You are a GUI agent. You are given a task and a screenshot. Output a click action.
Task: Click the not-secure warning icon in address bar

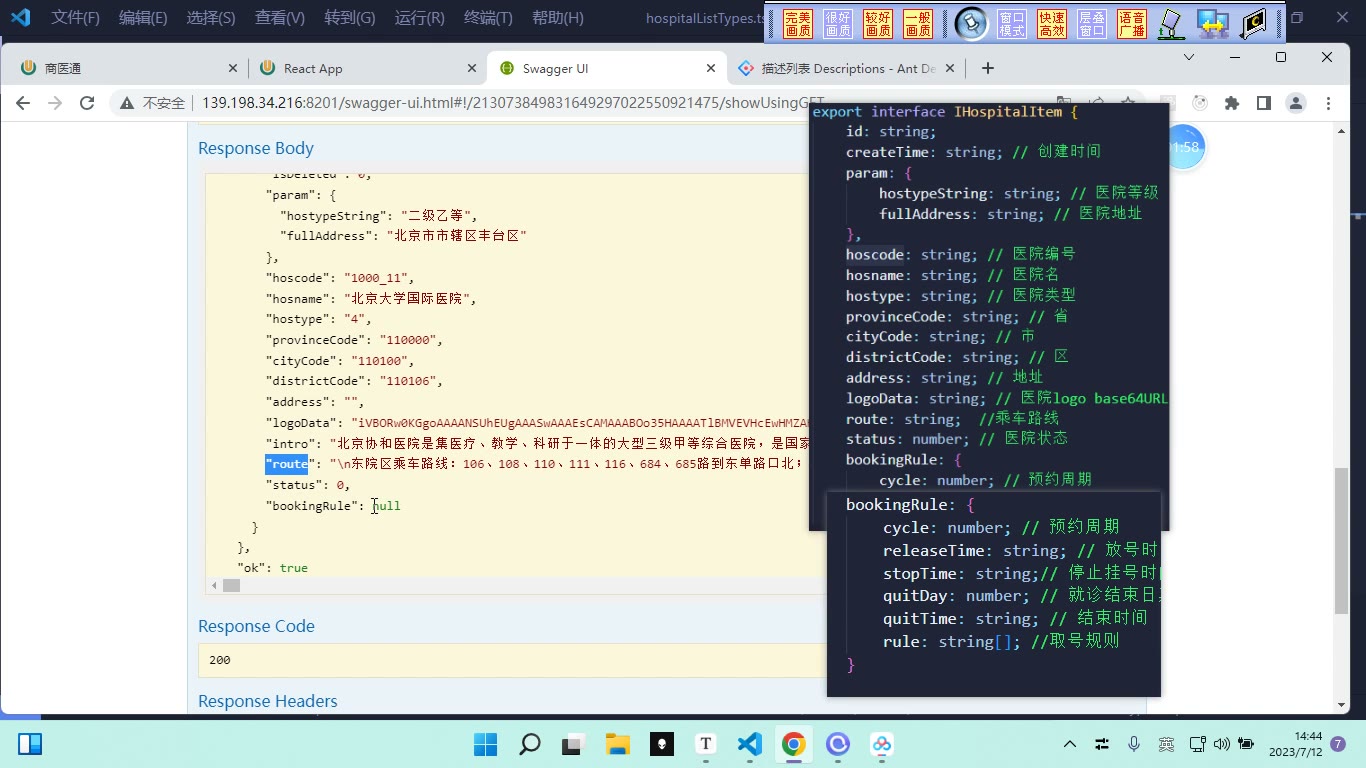(127, 103)
